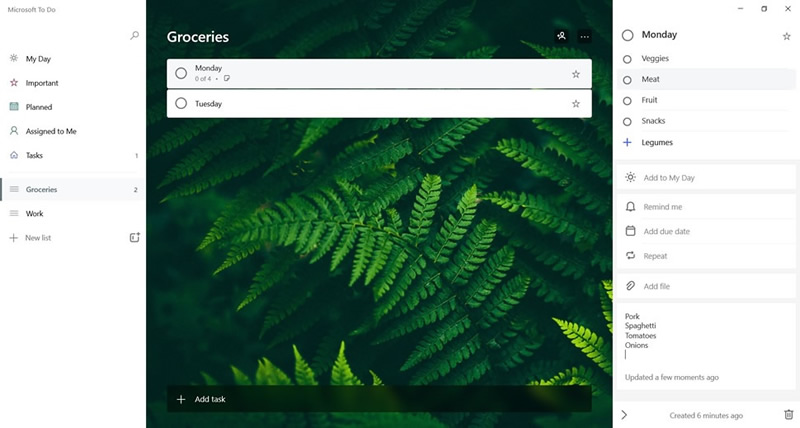Click the Veggies step text
The height and width of the screenshot is (428, 800).
click(x=655, y=58)
